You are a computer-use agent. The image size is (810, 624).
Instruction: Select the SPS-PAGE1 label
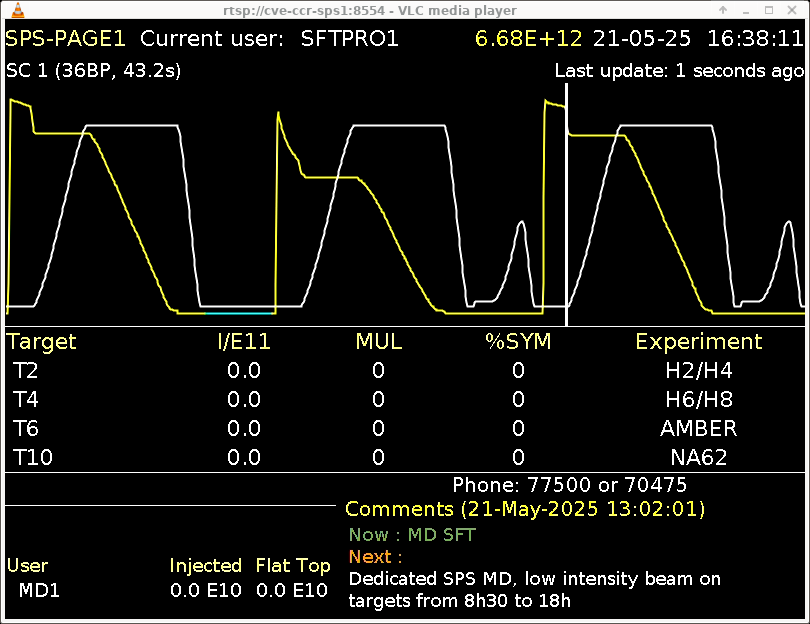point(66,39)
